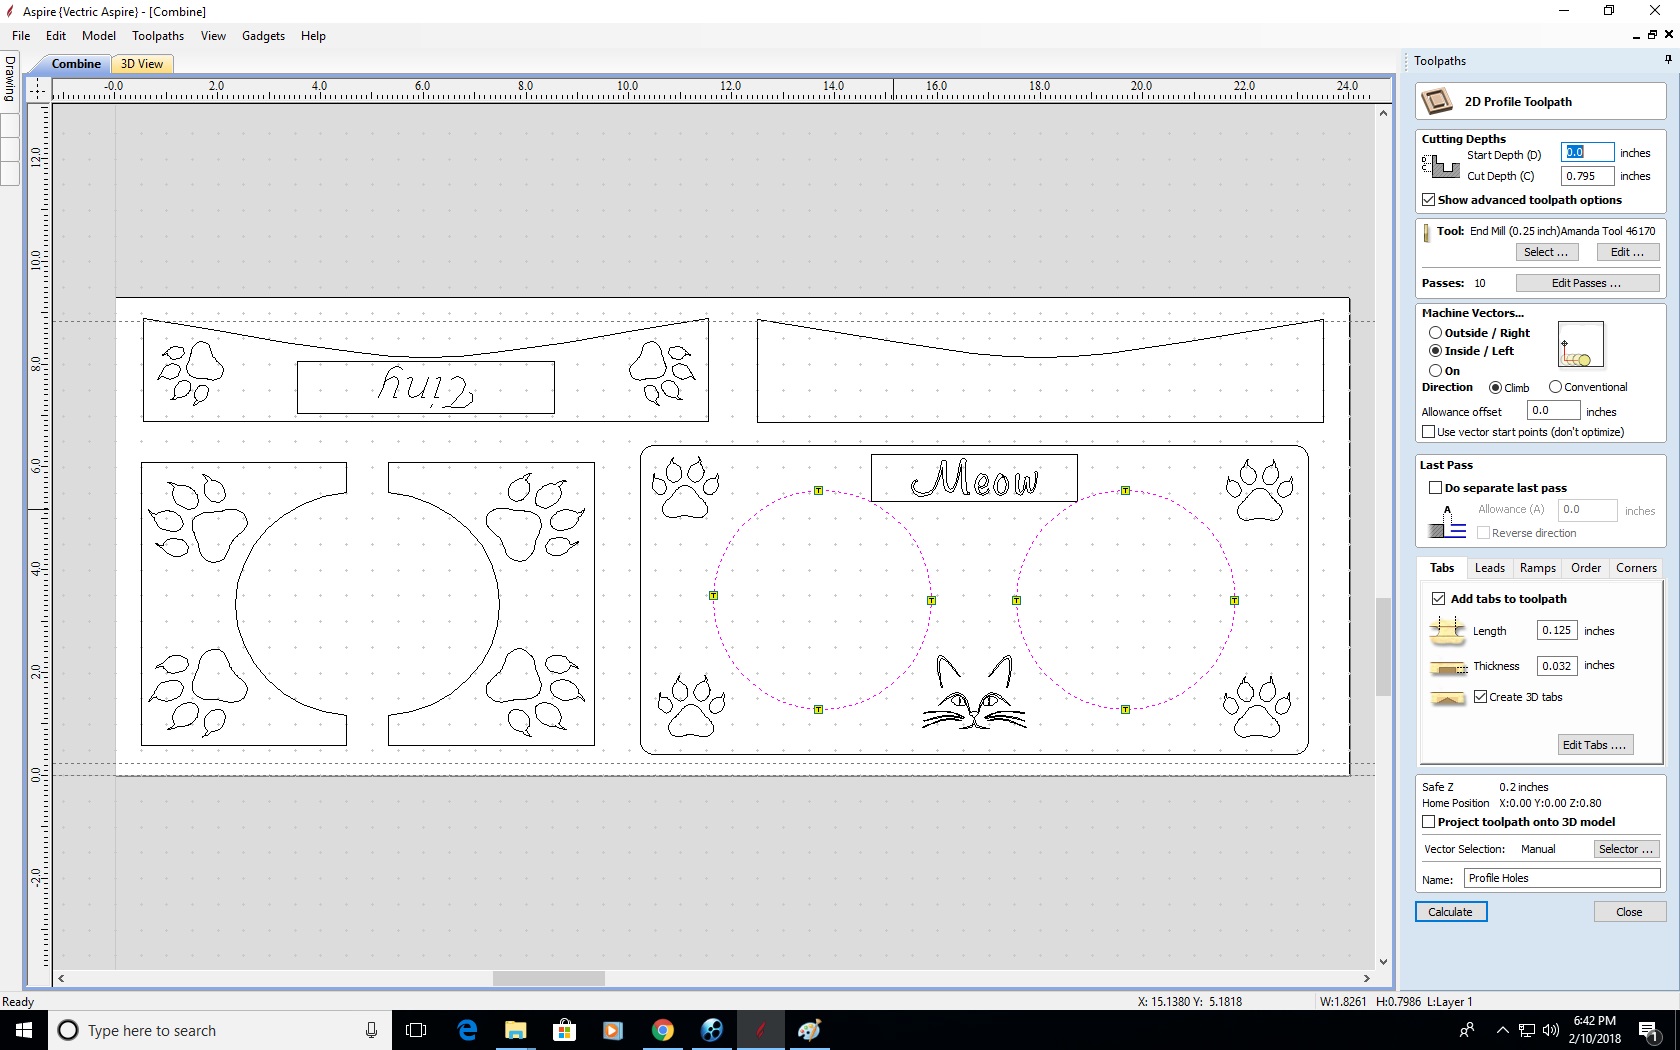This screenshot has width=1680, height=1050.
Task: Click the horizontal scrollbar thumb
Action: (549, 978)
